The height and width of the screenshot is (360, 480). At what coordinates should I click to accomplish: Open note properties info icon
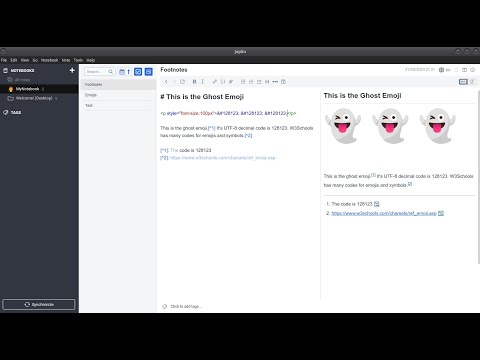[x=472, y=70]
